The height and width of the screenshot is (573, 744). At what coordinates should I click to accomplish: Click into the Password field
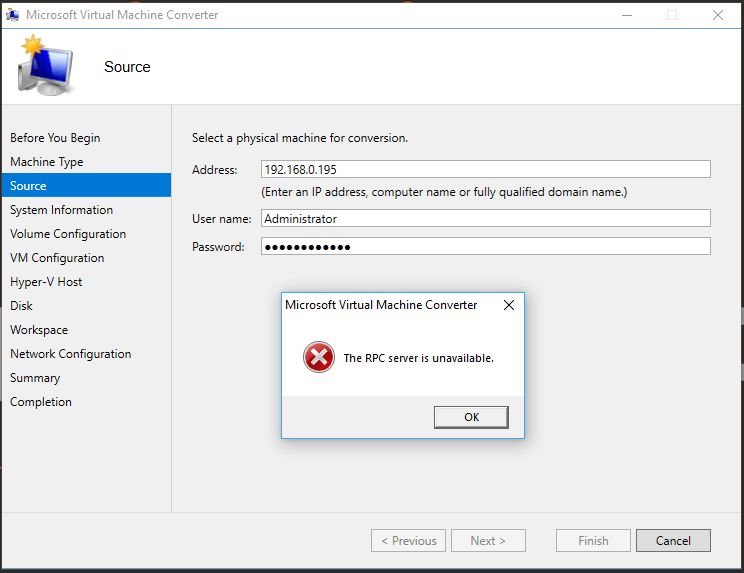[x=485, y=246]
